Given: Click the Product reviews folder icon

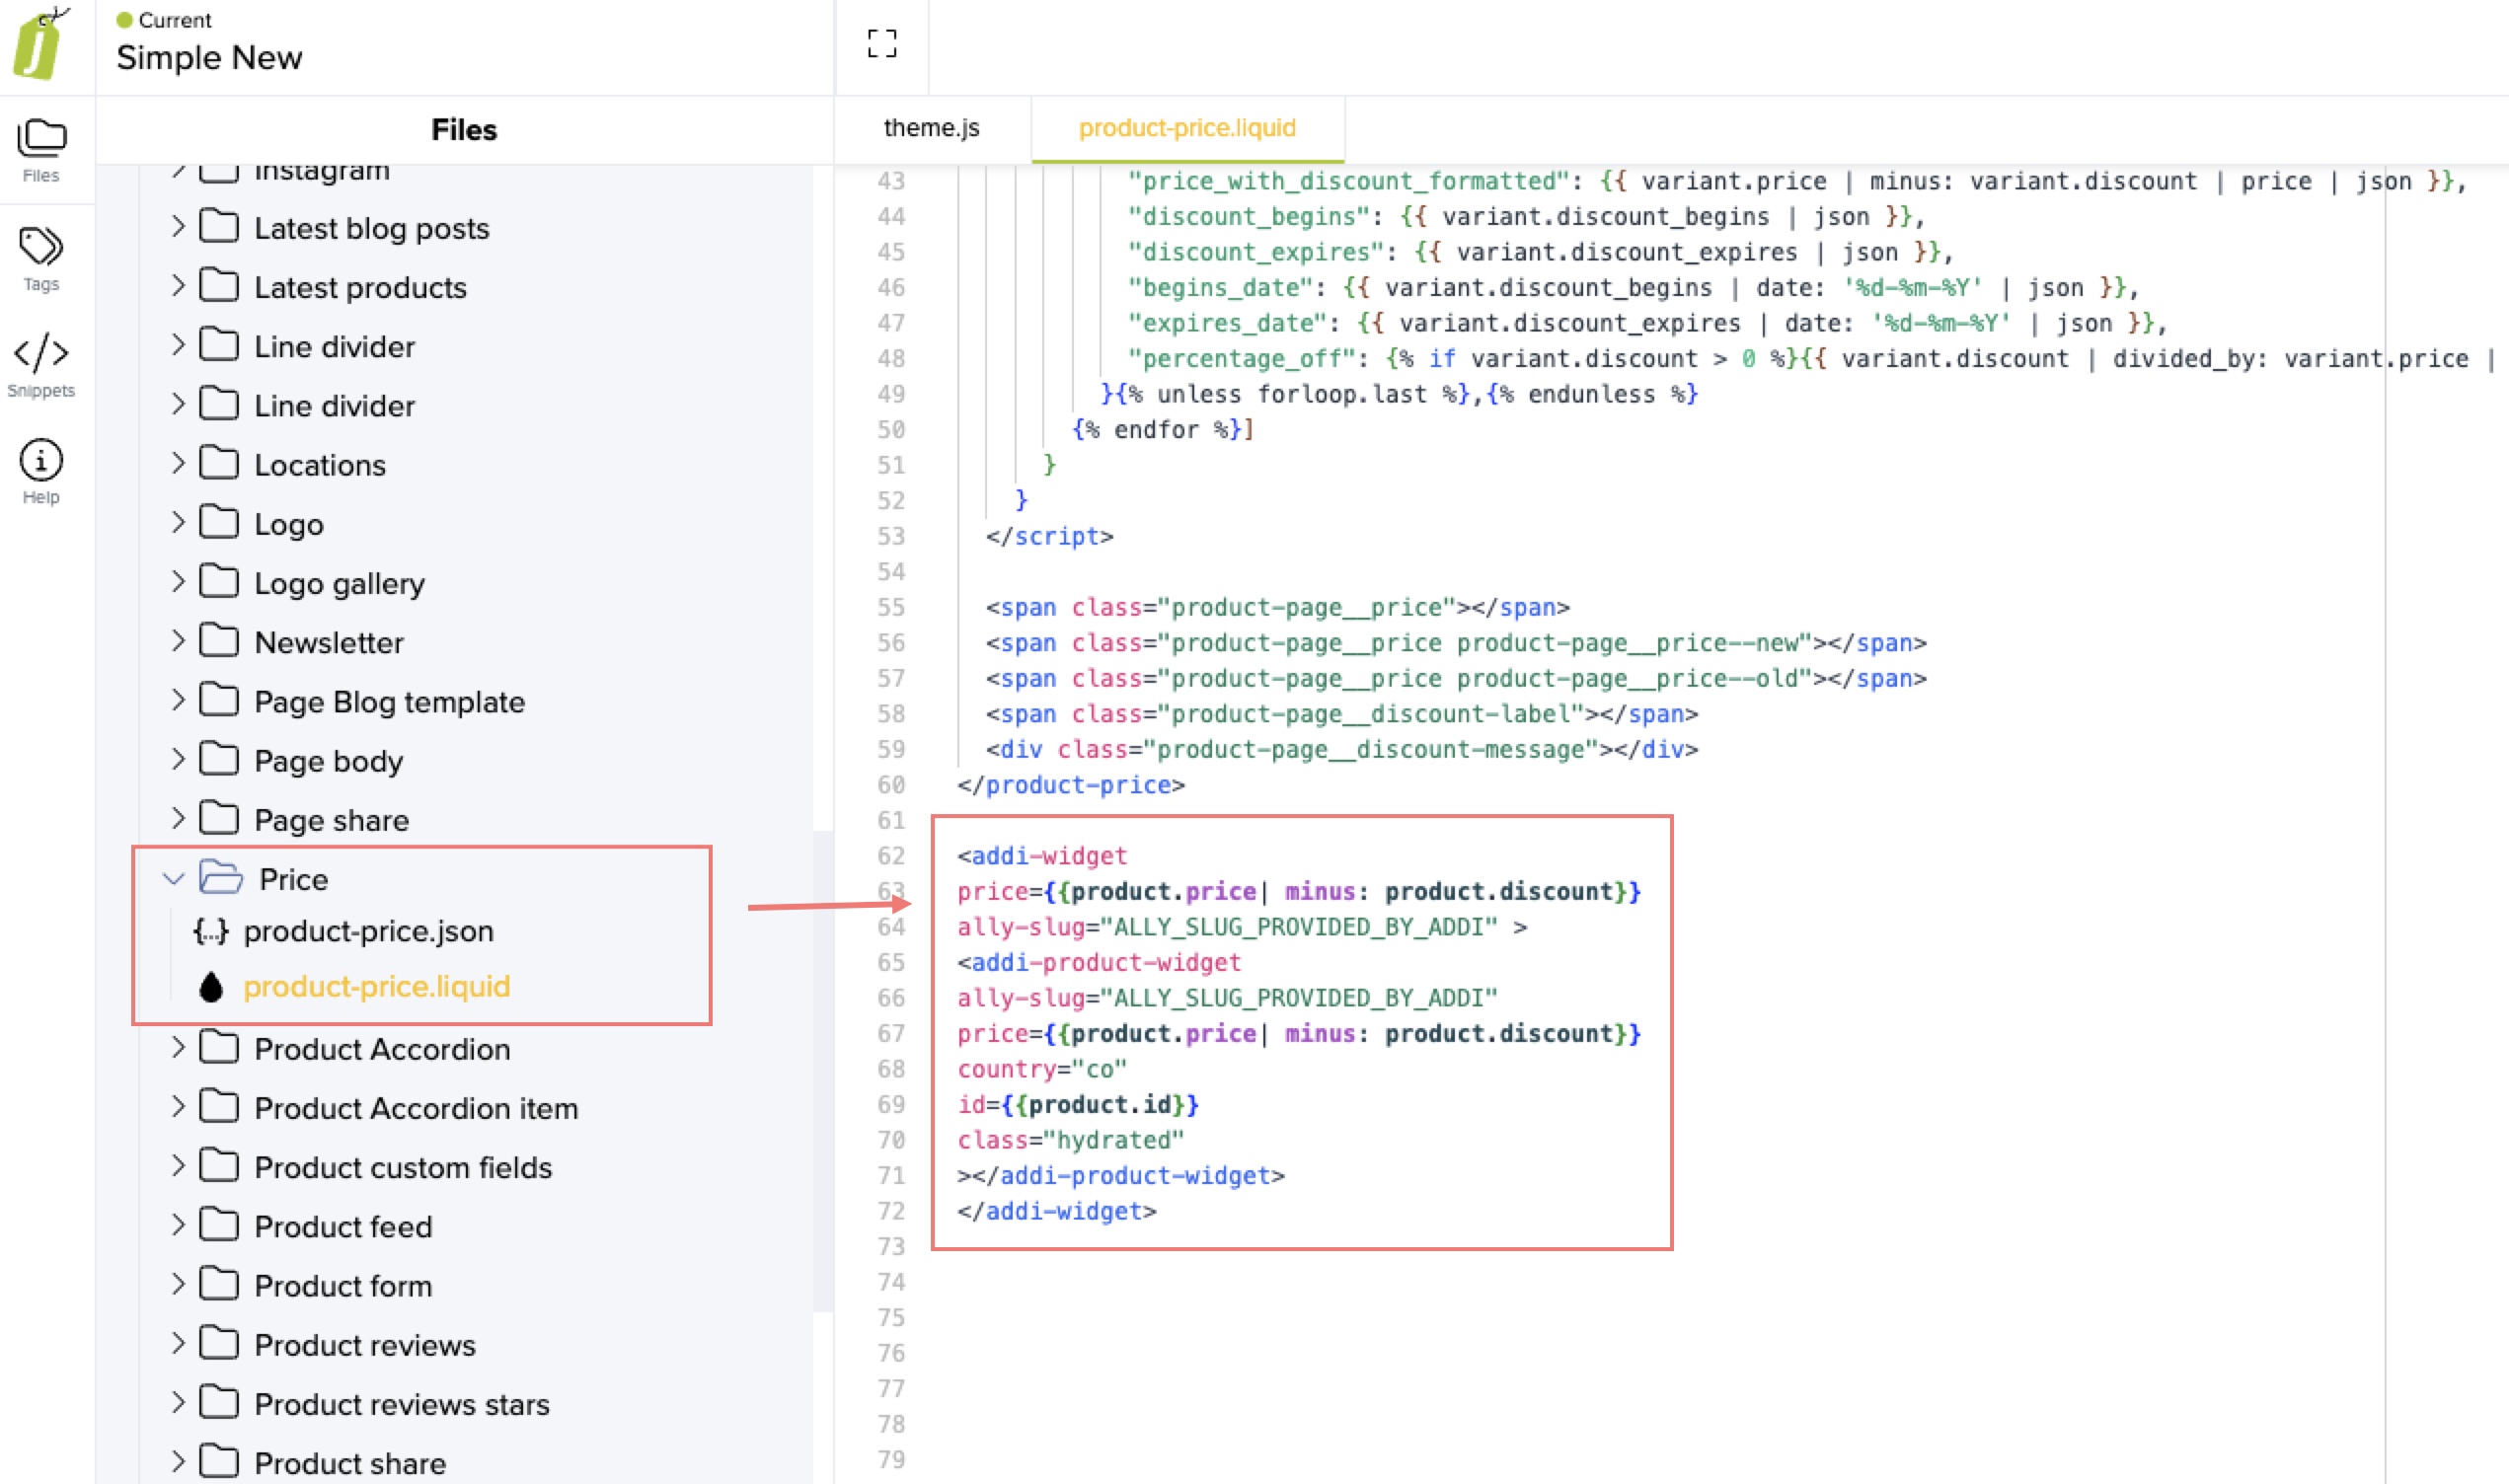Looking at the screenshot, I should (218, 1344).
